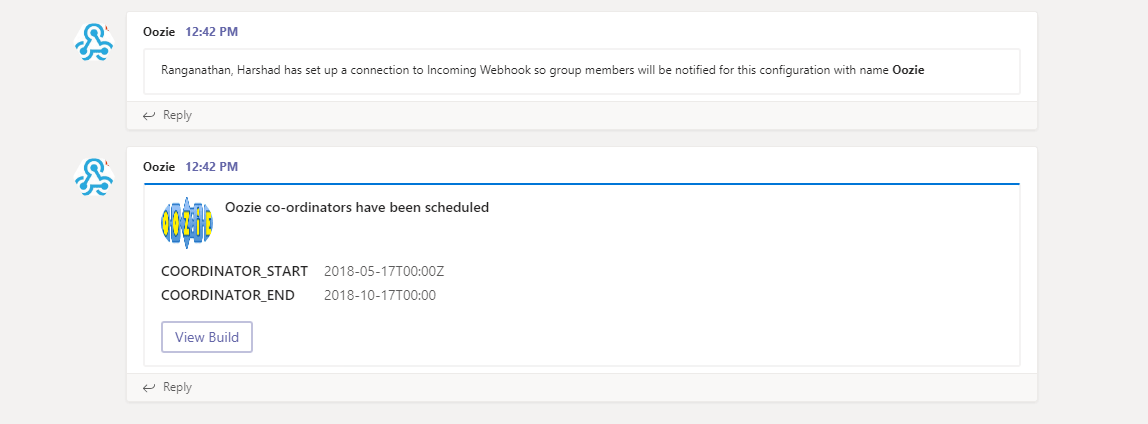Click the 2018-10-17T00:00 end value
This screenshot has width=1148, height=424.
point(380,295)
